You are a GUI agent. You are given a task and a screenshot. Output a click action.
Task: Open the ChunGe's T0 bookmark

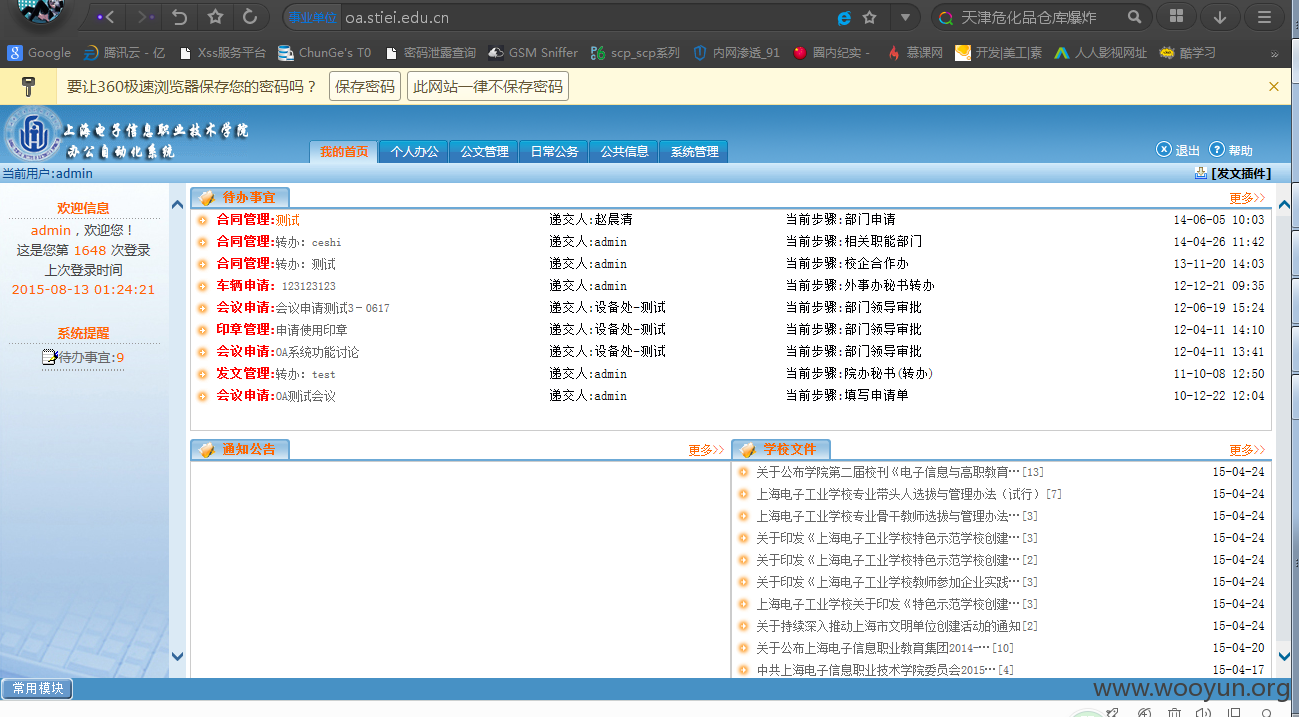[x=325, y=53]
